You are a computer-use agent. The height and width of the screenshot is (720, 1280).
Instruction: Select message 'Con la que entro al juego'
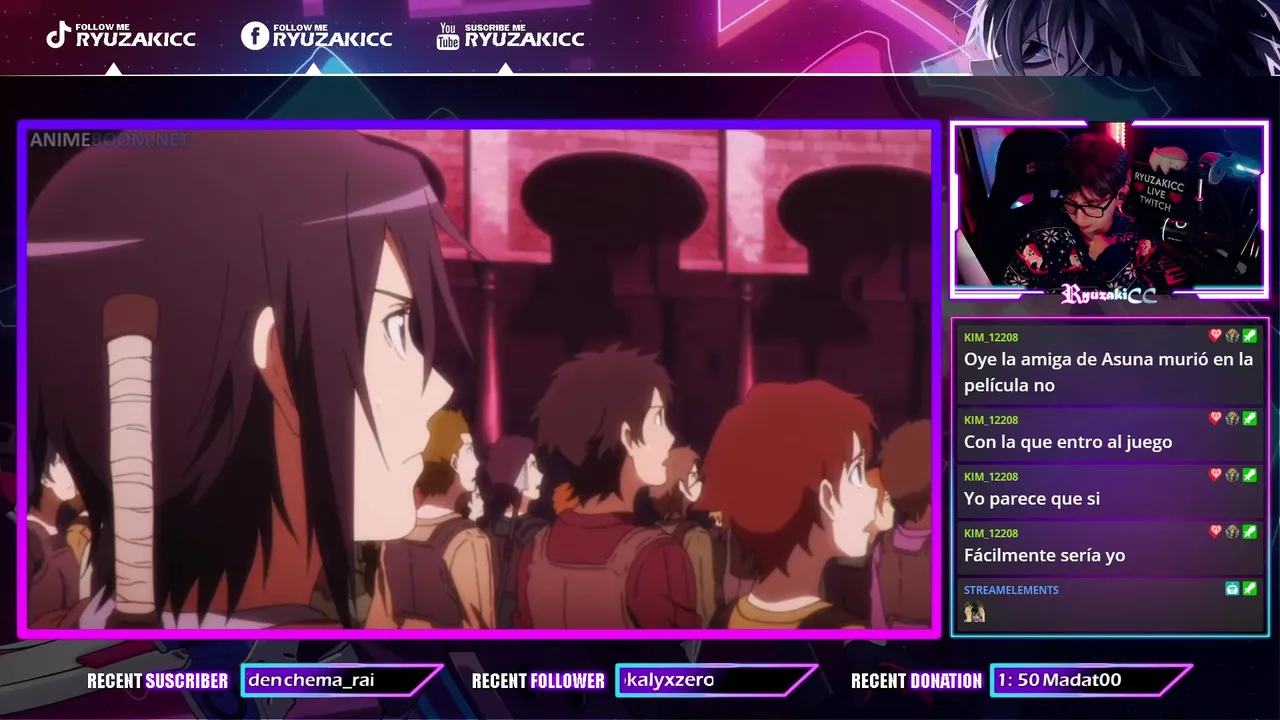[1068, 442]
